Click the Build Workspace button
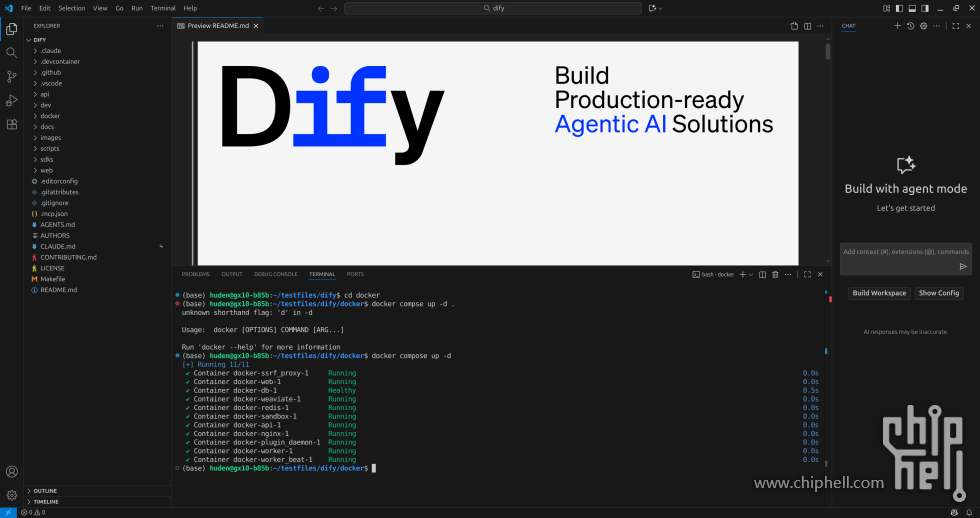Screen dimensions: 980x518 coord(879,293)
